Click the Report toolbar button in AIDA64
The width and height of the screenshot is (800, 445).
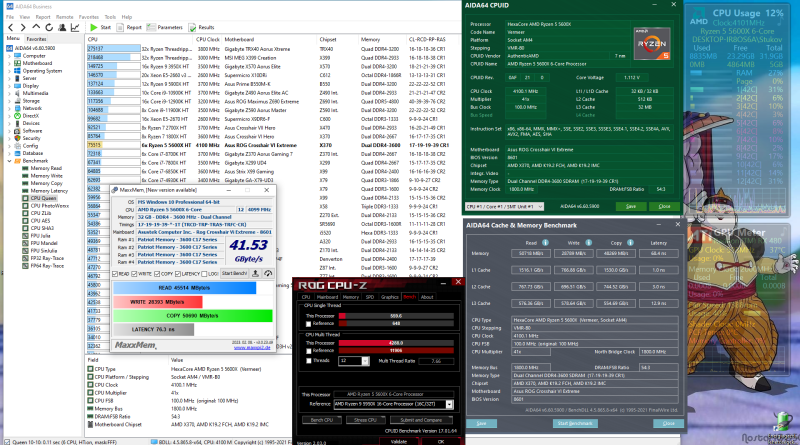tap(129, 28)
